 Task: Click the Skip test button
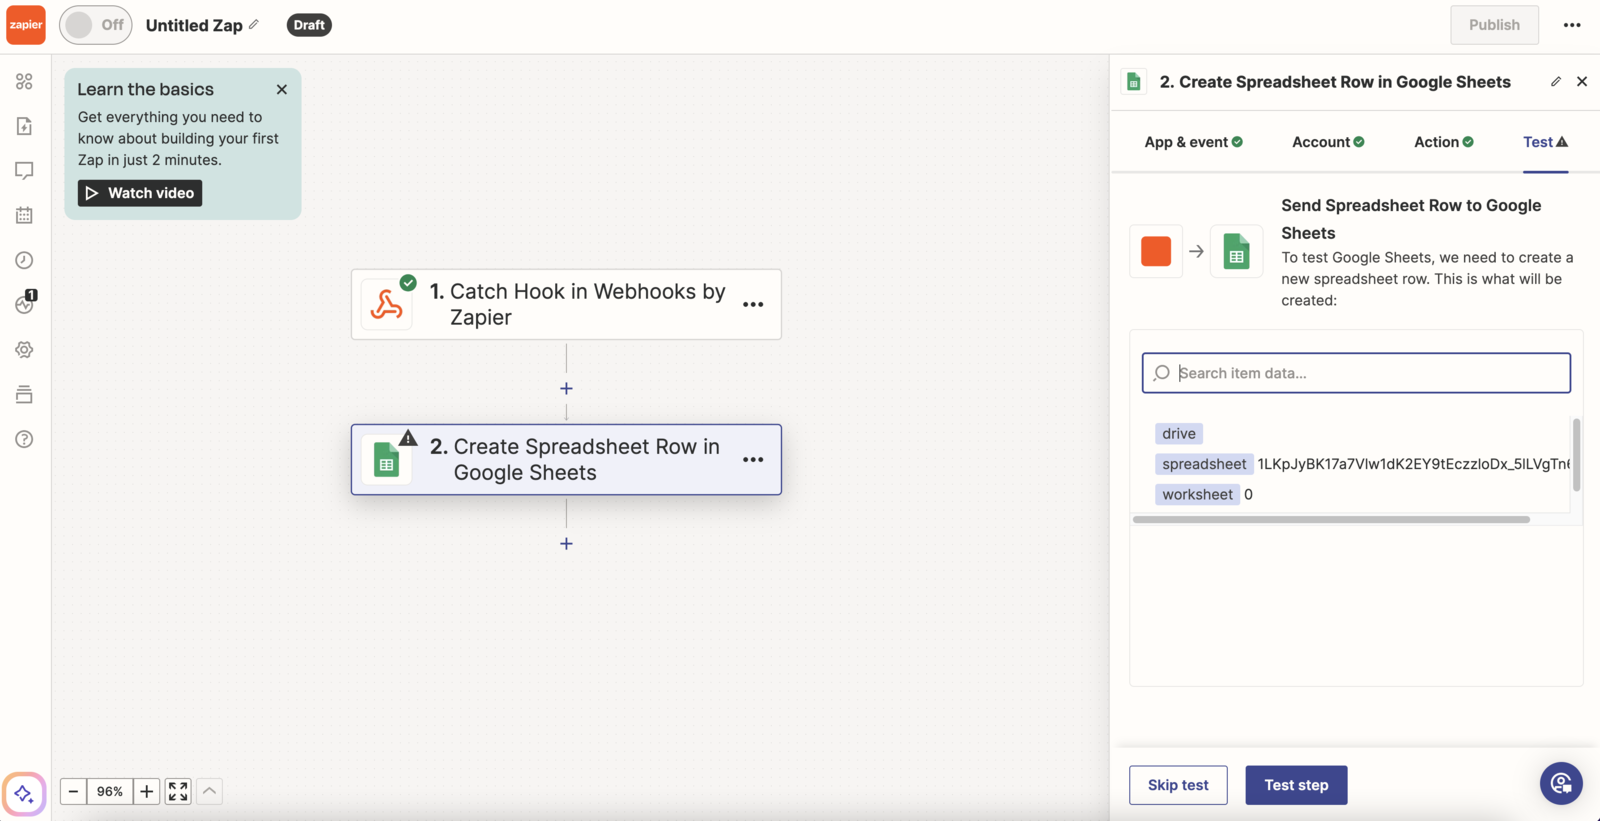coord(1178,785)
